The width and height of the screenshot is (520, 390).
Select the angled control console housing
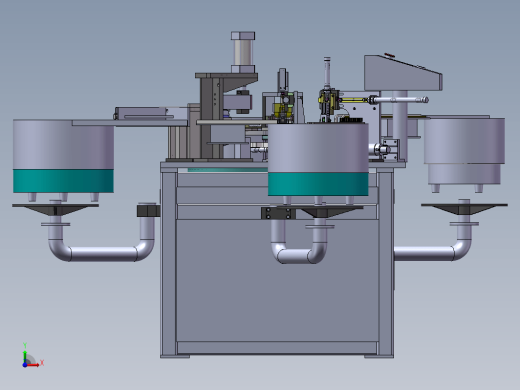click(403, 73)
